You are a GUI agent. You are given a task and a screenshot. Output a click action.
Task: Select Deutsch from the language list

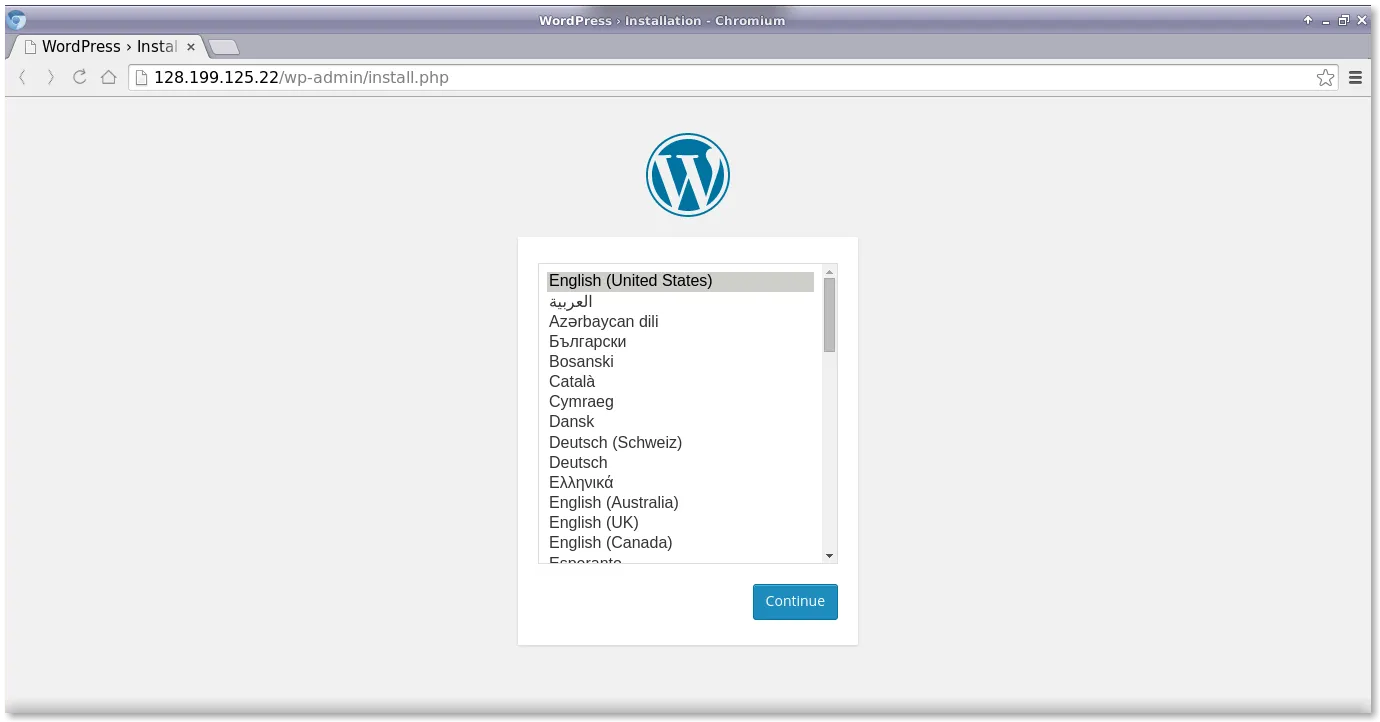point(578,462)
